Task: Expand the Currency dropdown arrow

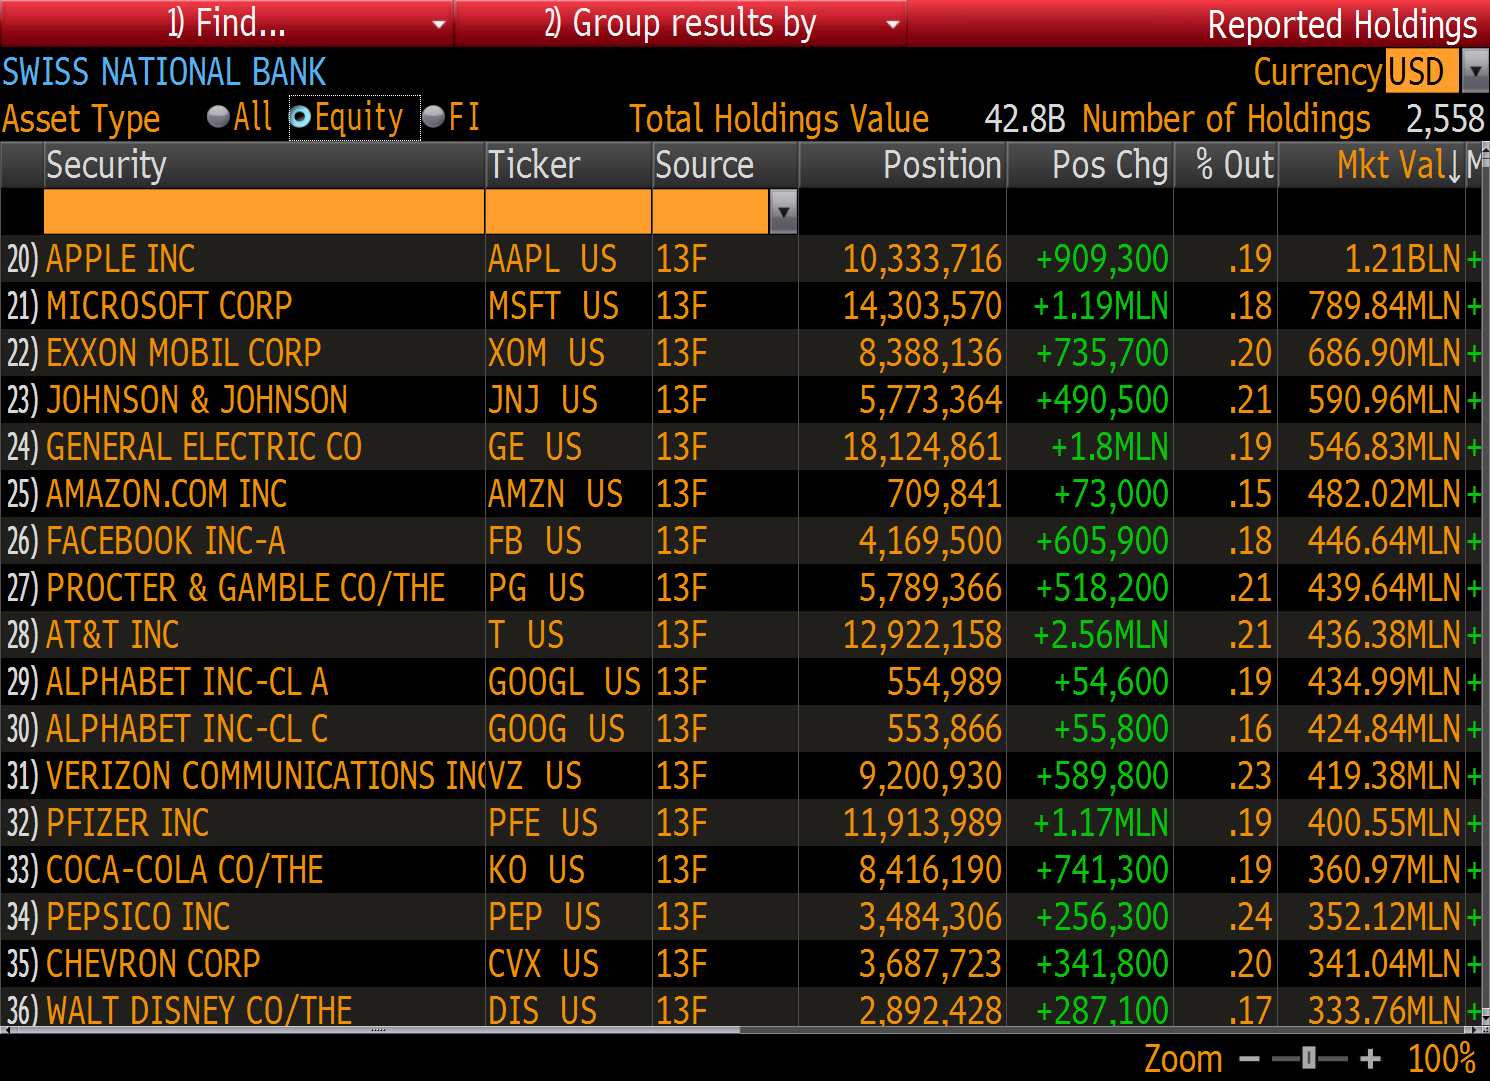Action: [x=1475, y=72]
